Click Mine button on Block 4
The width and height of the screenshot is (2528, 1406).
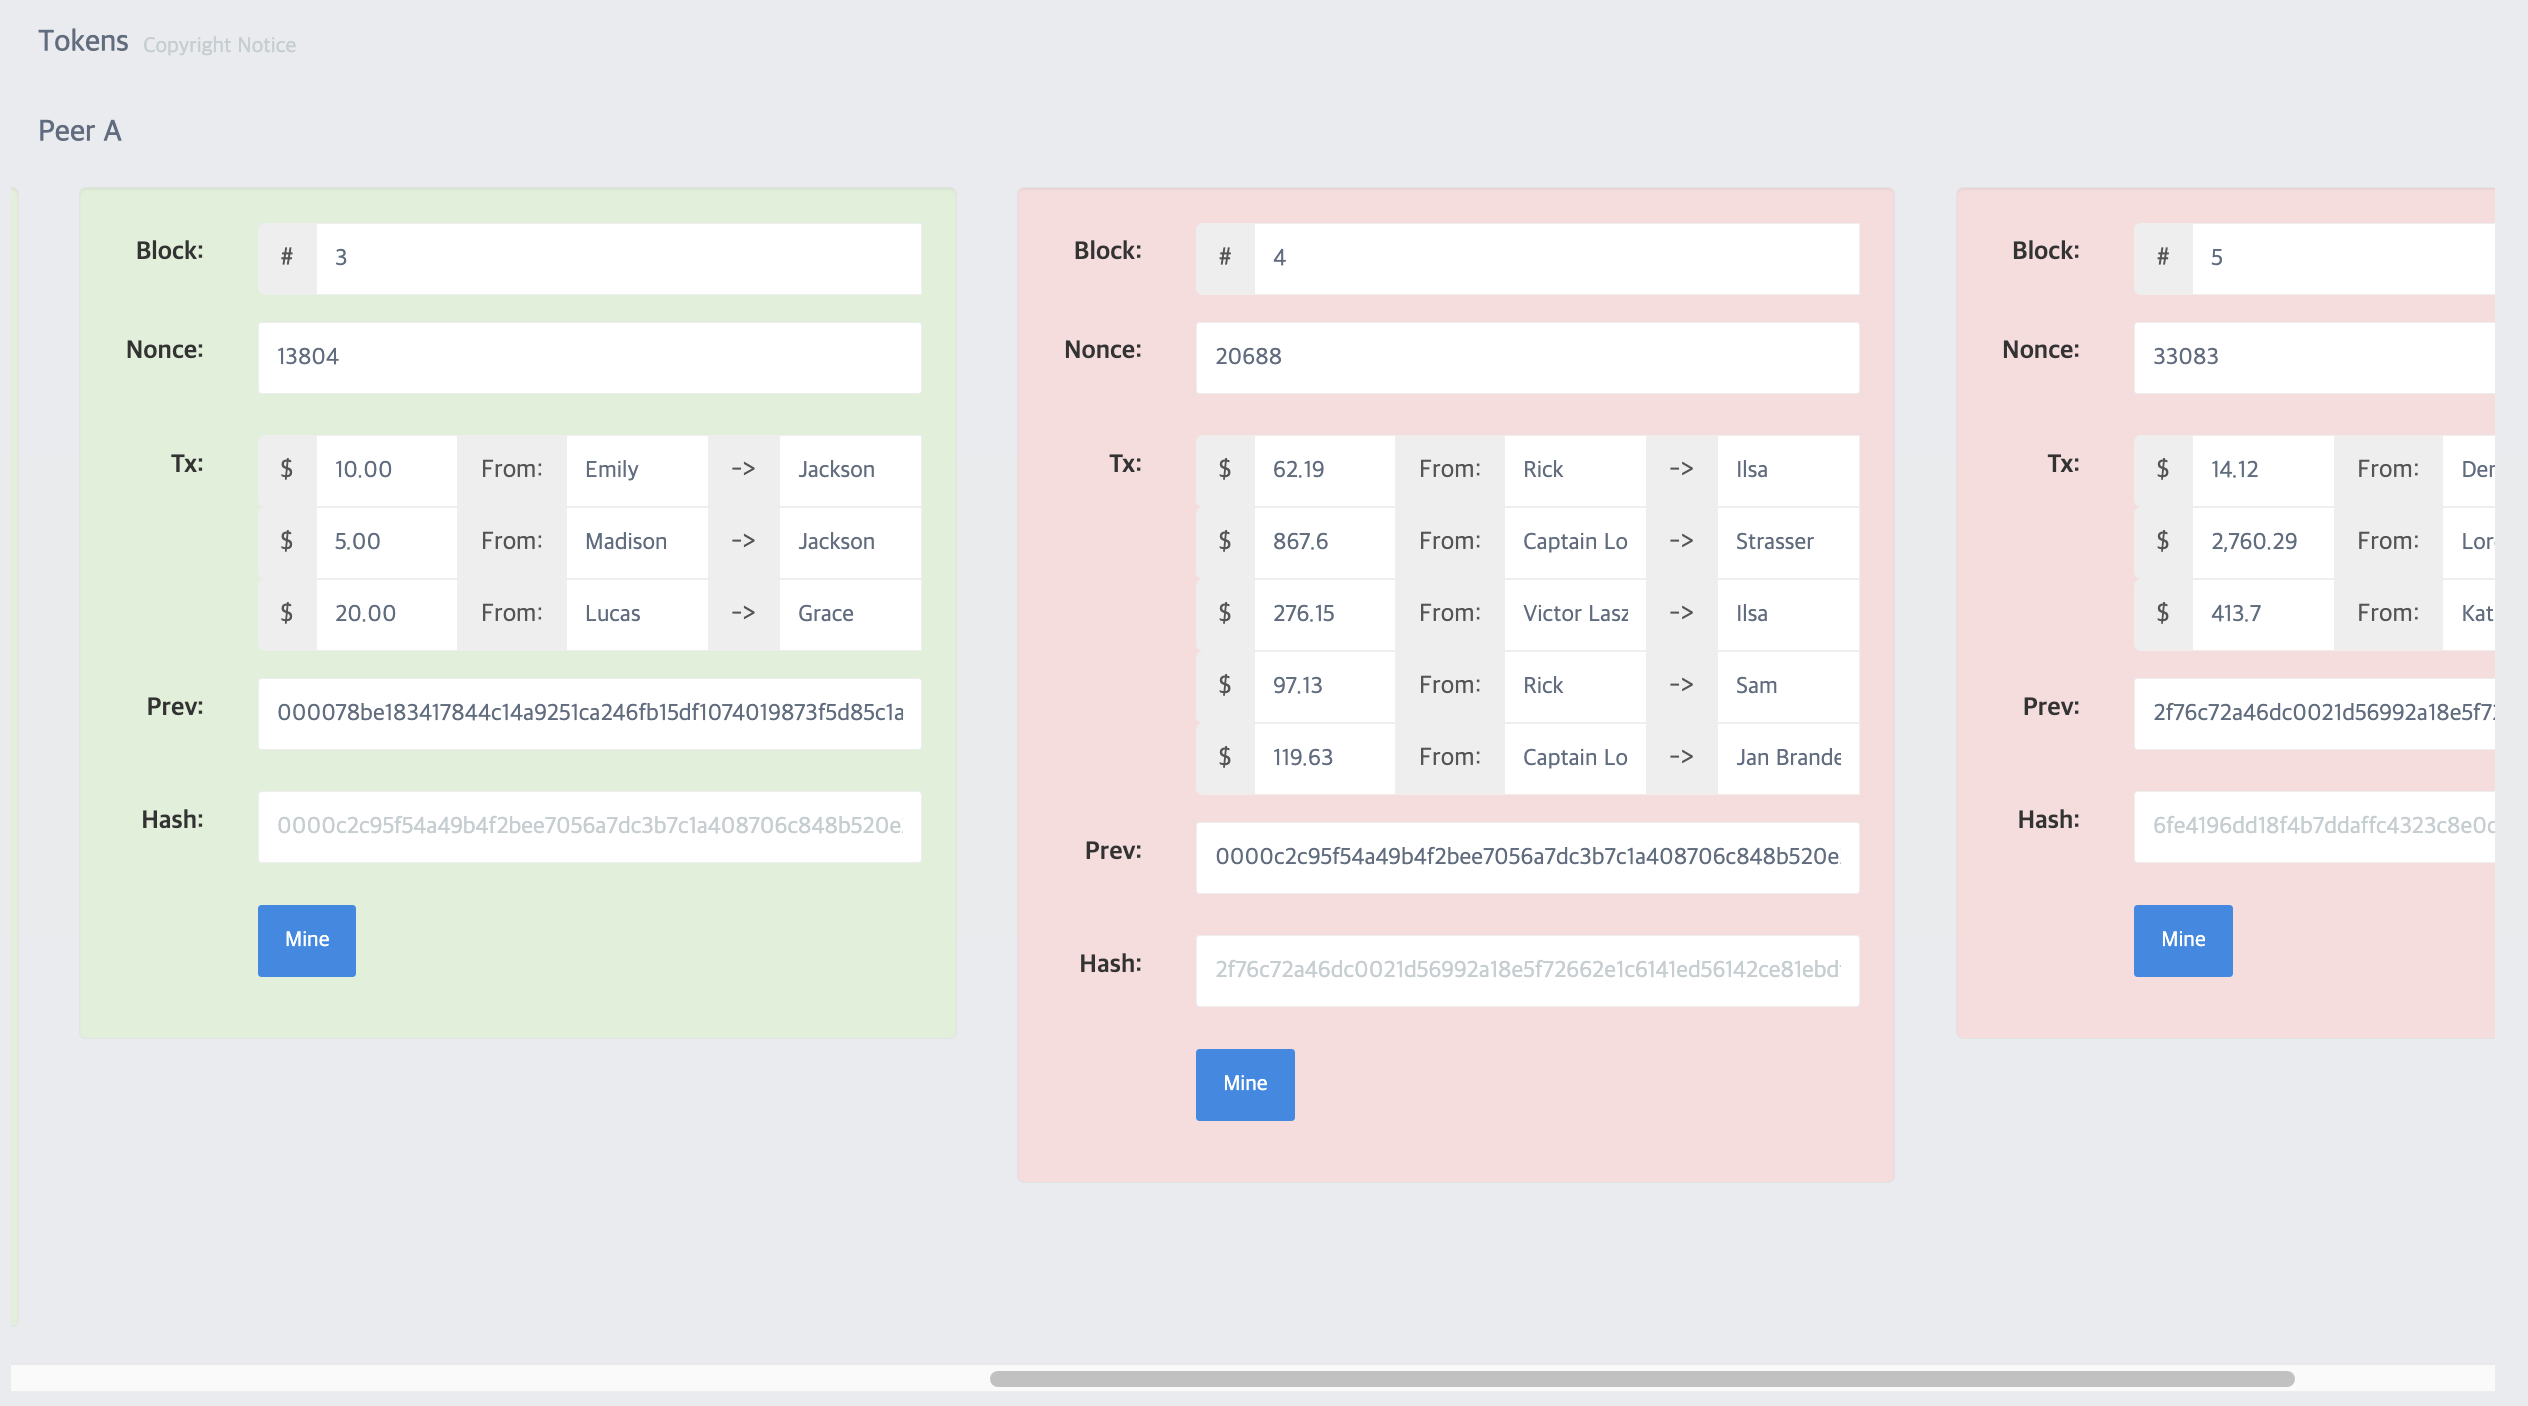click(1244, 1084)
